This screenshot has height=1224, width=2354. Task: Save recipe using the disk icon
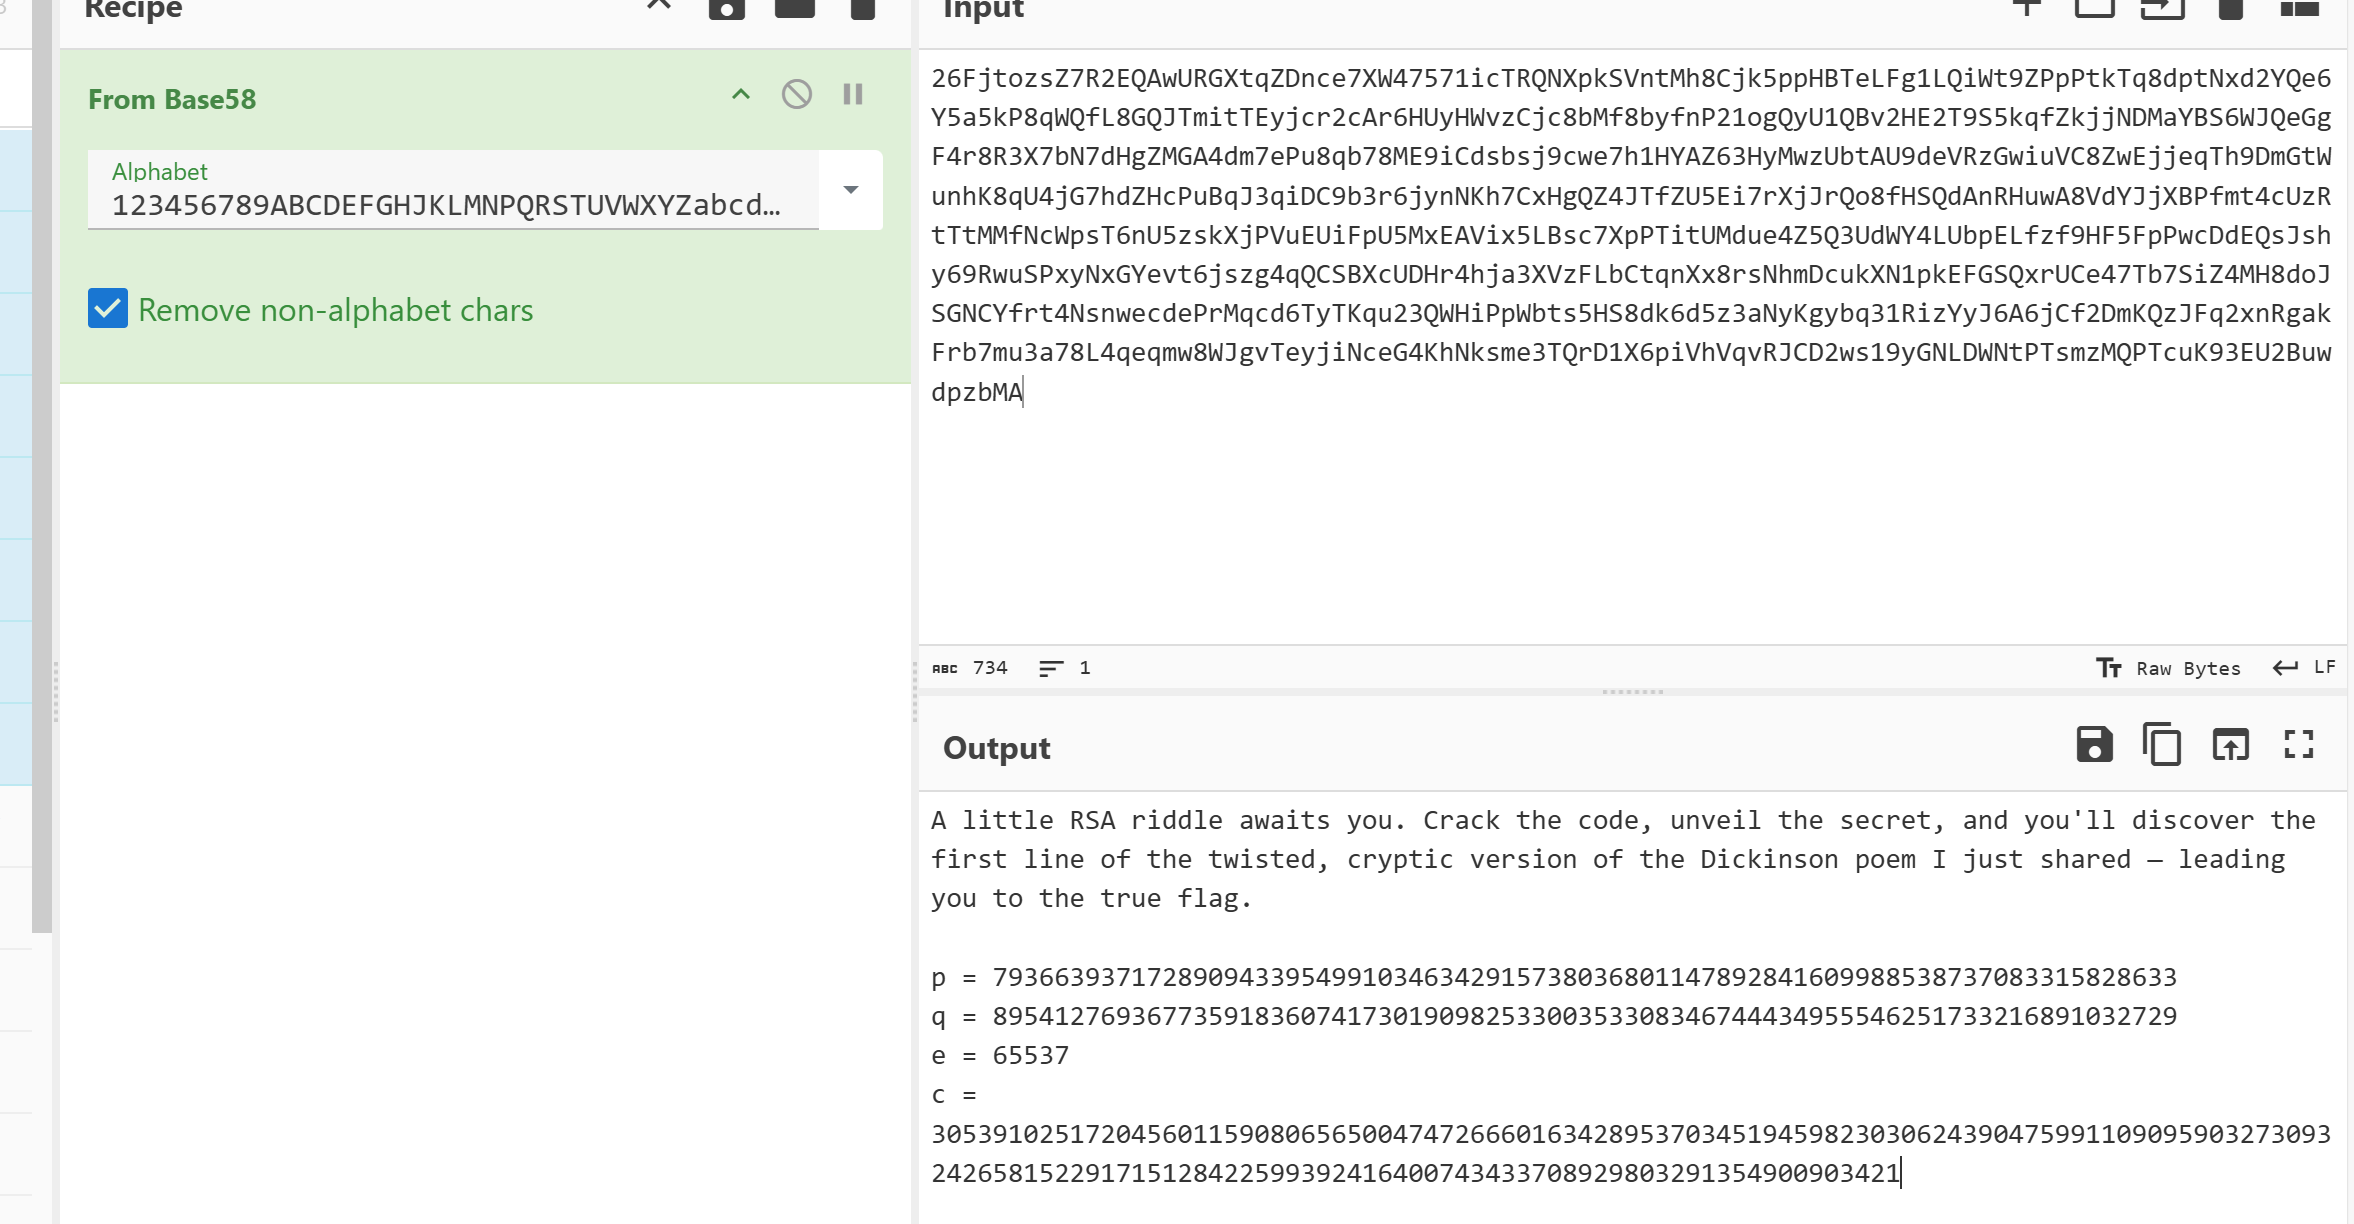[727, 9]
